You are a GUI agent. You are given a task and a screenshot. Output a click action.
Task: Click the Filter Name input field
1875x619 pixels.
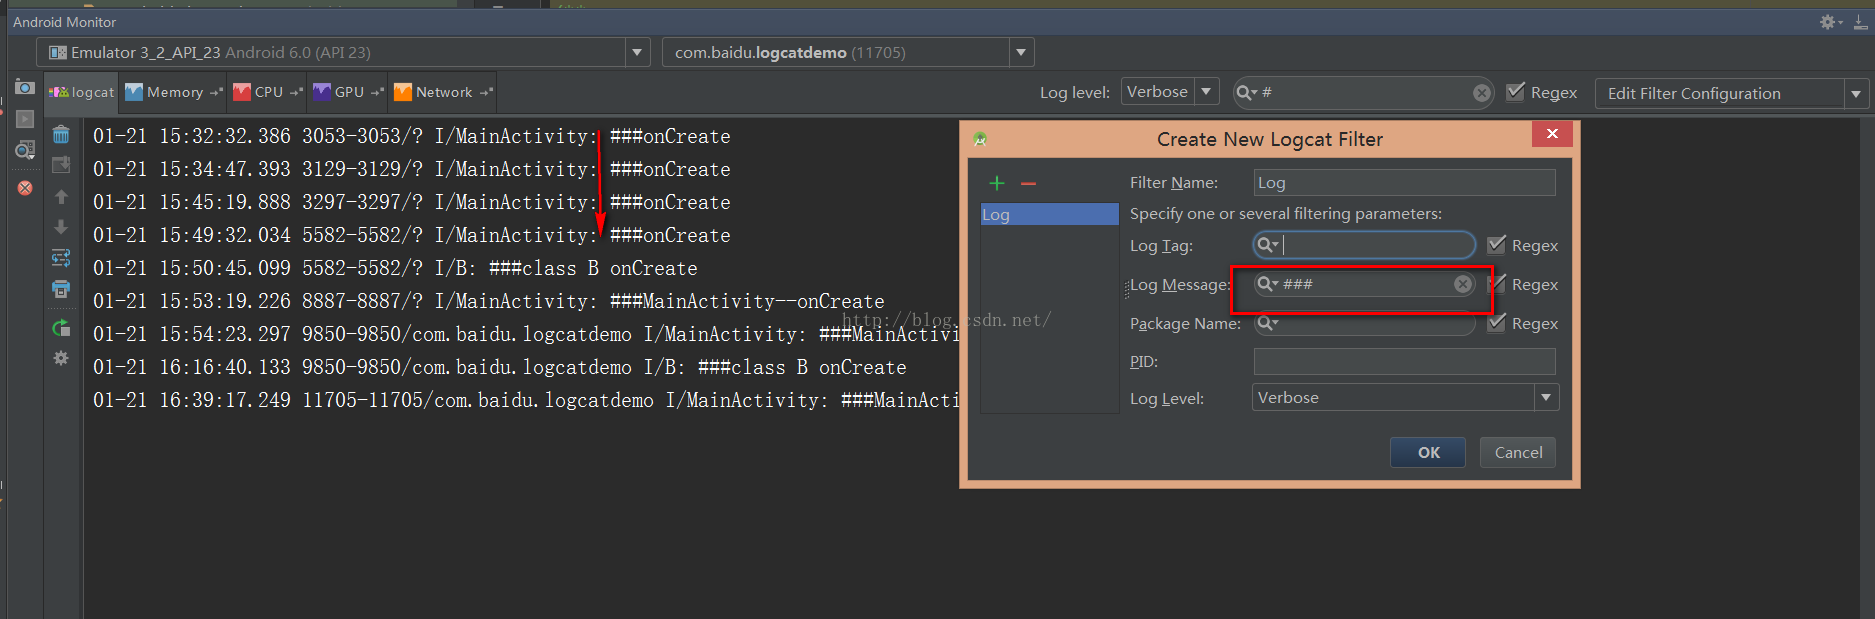pyautogui.click(x=1404, y=182)
